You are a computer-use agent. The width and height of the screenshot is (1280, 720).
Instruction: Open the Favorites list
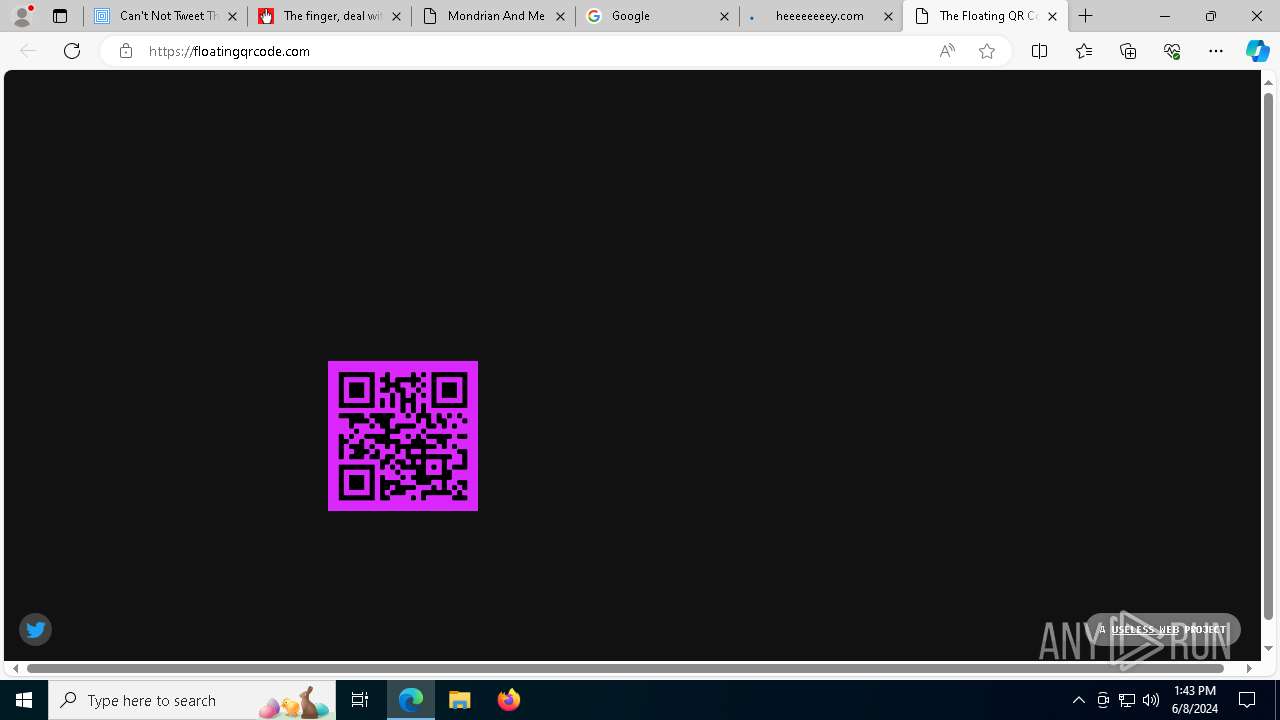click(x=1084, y=51)
